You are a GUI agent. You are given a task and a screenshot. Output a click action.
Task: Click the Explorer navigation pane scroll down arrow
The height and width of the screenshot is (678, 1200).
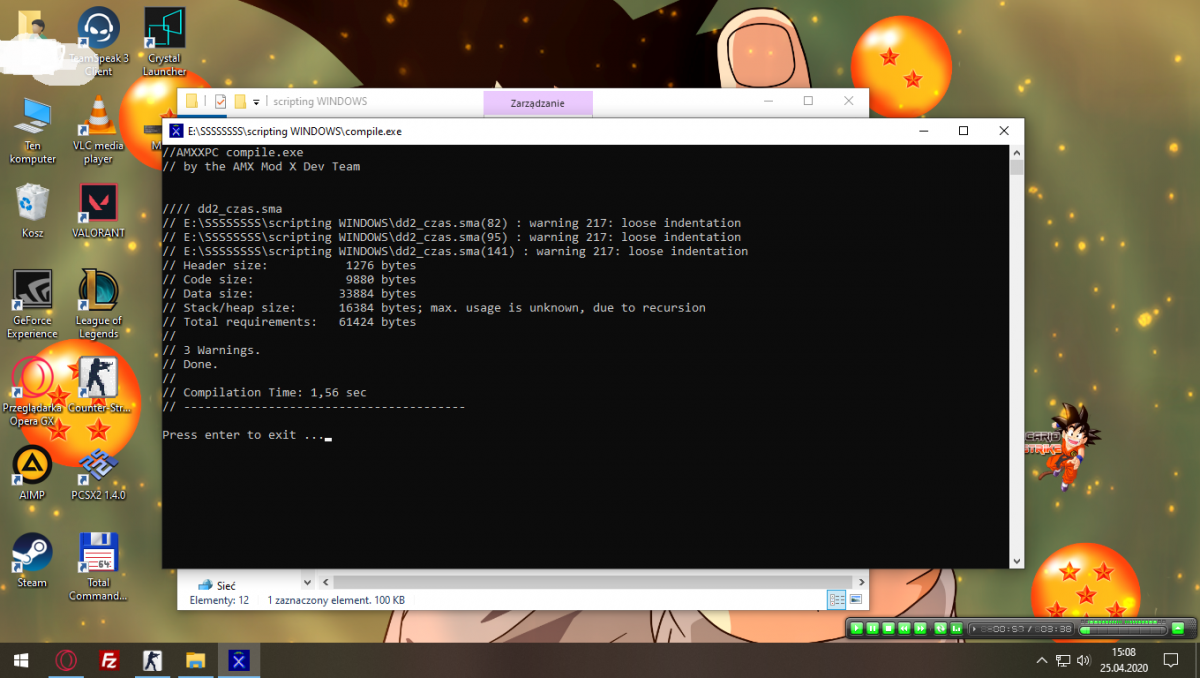click(x=308, y=582)
